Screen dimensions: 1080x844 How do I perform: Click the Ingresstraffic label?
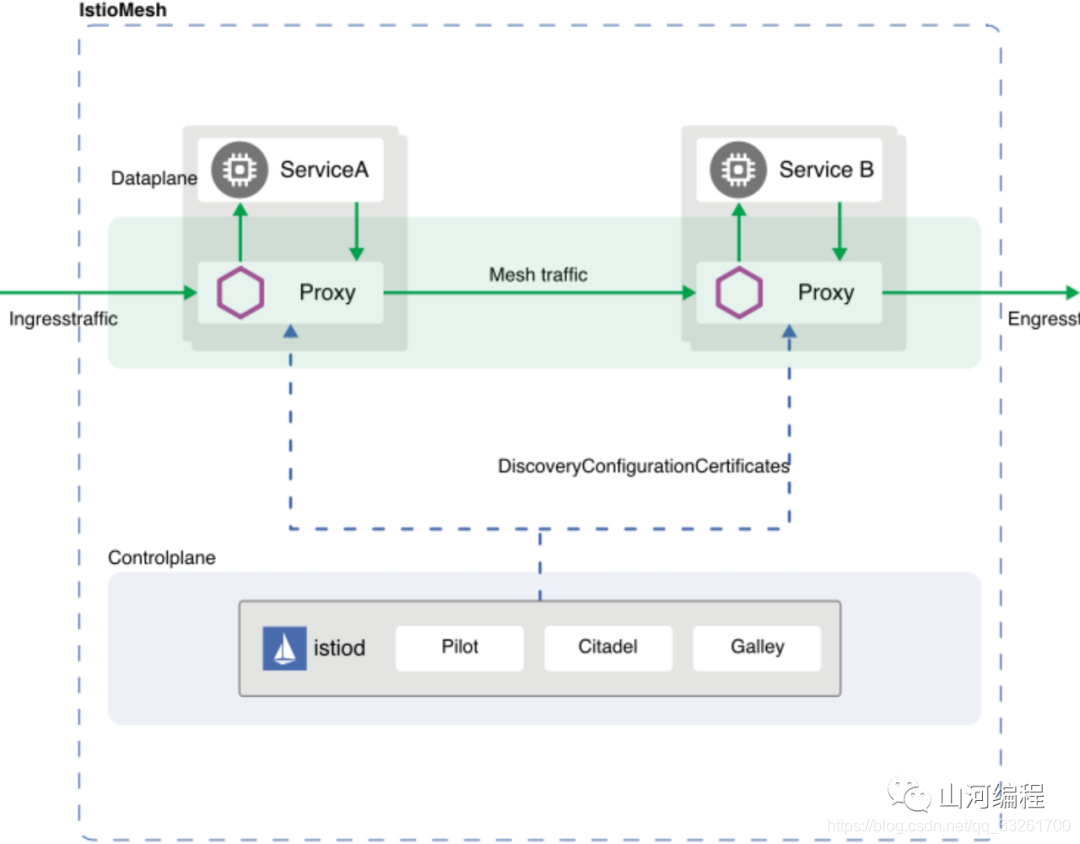point(63,319)
